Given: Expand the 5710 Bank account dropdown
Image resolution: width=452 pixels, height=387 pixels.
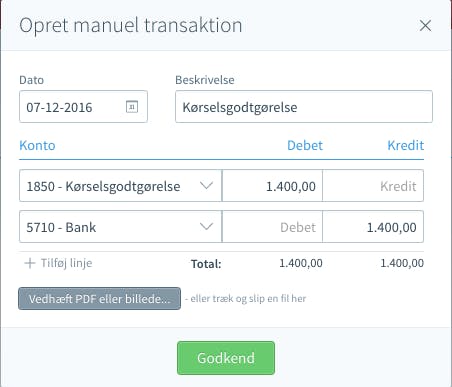Looking at the screenshot, I should coord(120,227).
